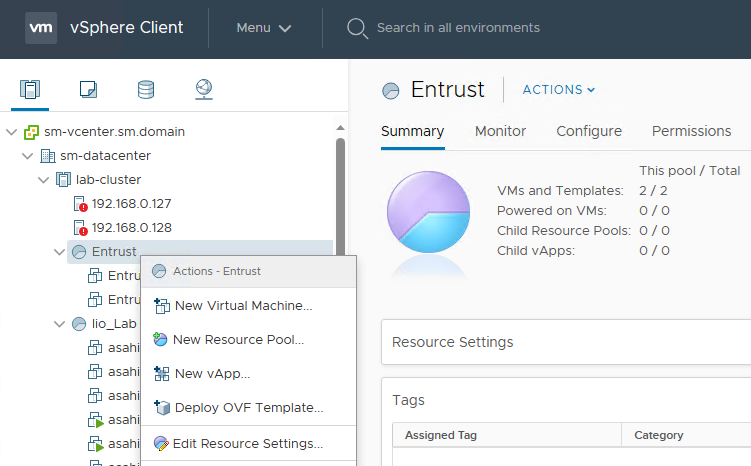
Task: Collapse lab-cluster tree node
Action: click(x=44, y=180)
